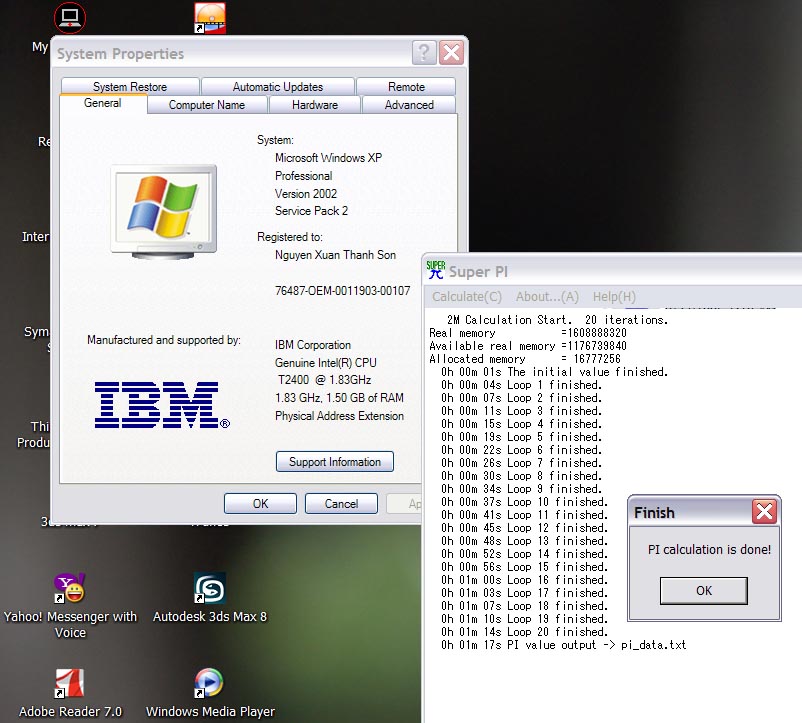The width and height of the screenshot is (802, 723).
Task: Launch Windows Media Player shortcut
Action: [x=210, y=683]
